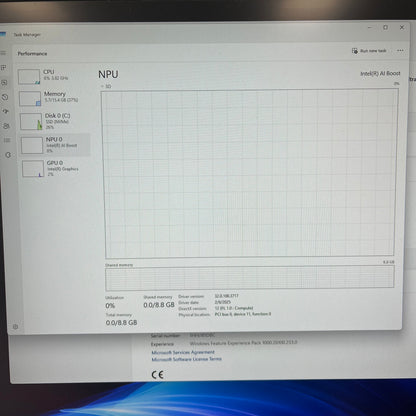Viewport: 416px width, 416px height.
Task: Select GPU 0 Intel Graphics entry
Action: tap(56, 168)
